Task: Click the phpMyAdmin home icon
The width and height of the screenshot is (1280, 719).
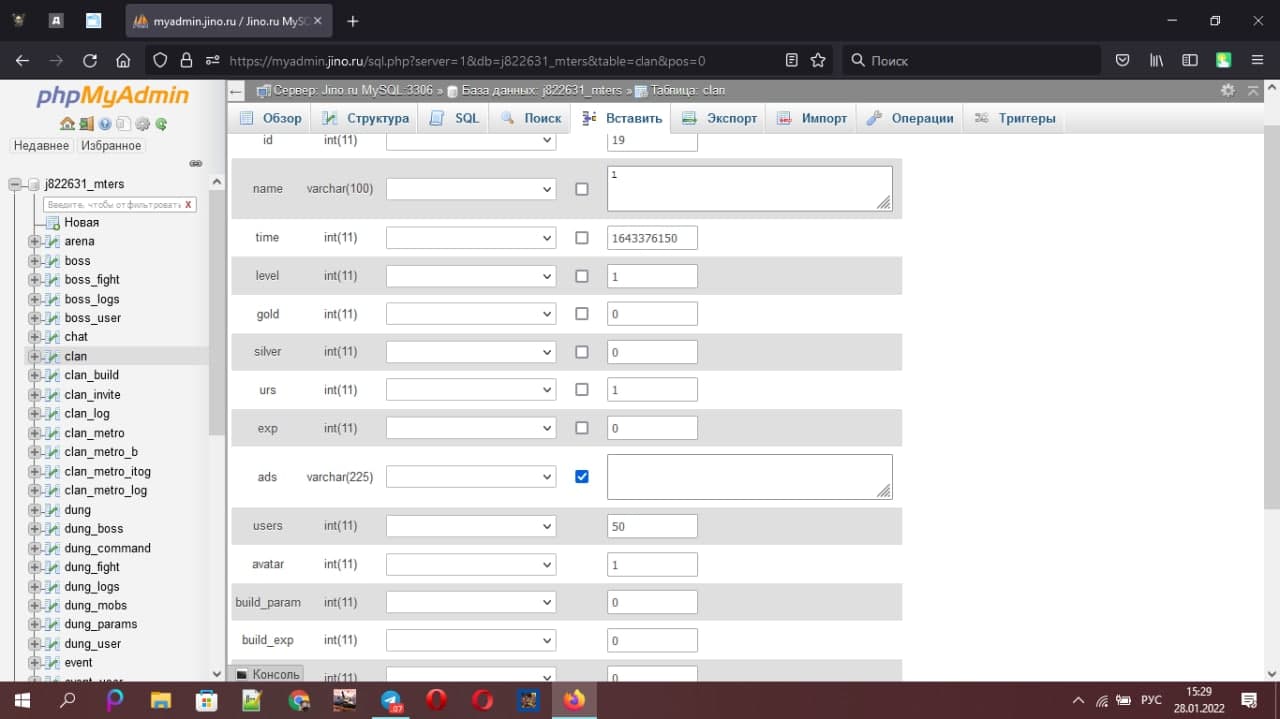Action: 66,124
